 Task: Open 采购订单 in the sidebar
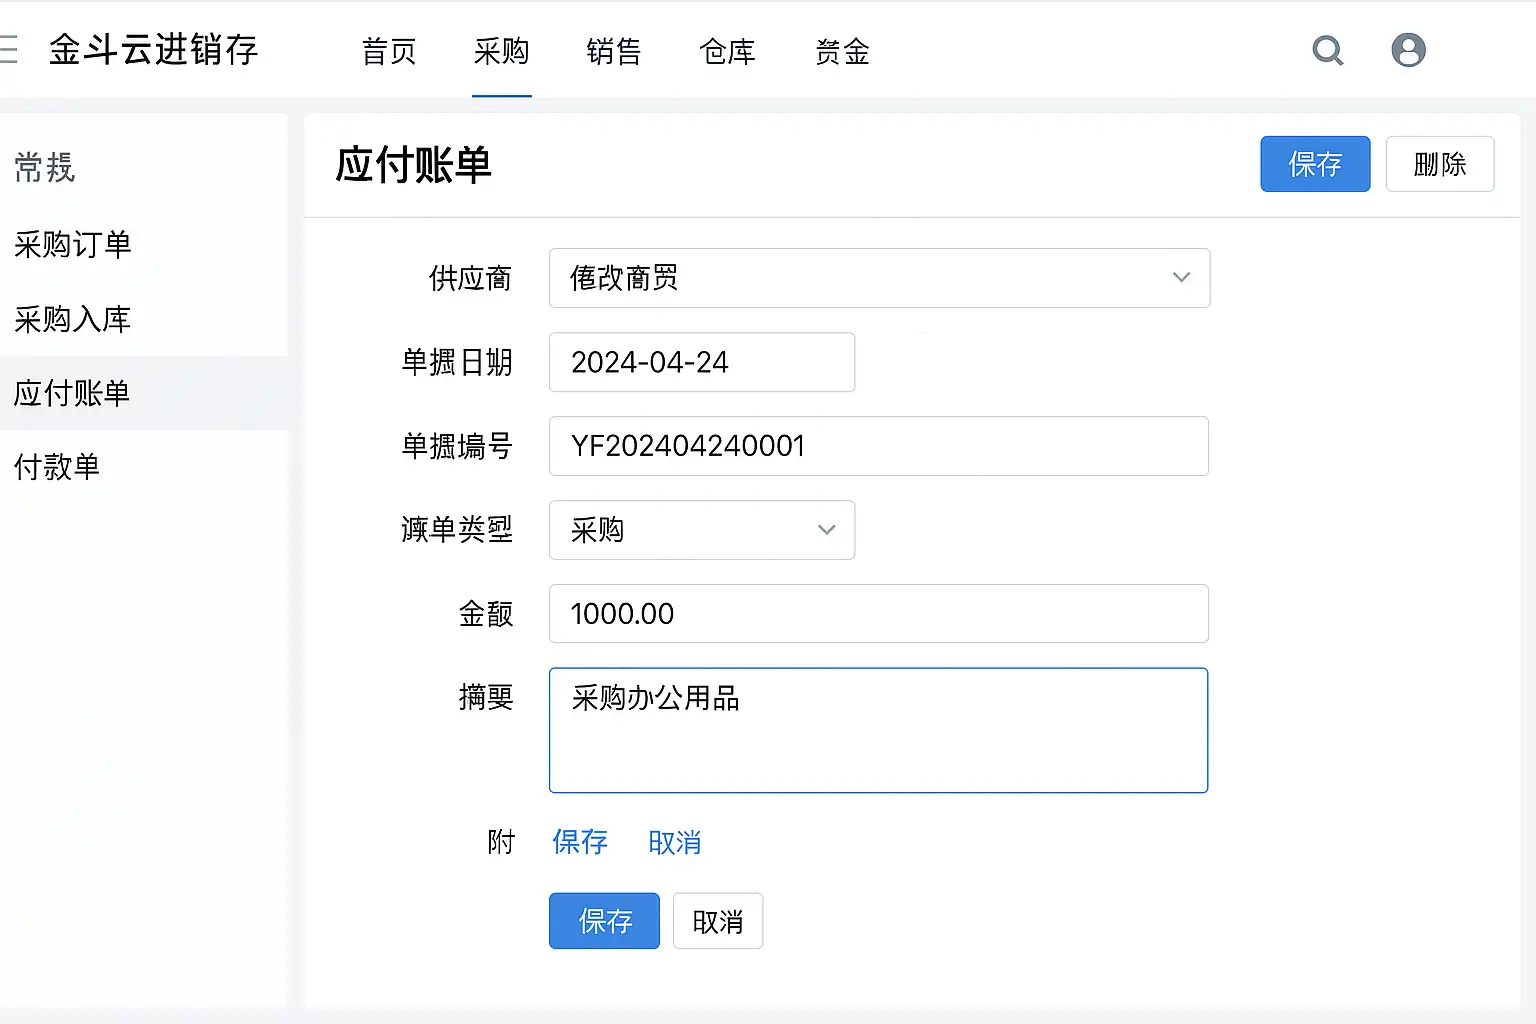(73, 245)
